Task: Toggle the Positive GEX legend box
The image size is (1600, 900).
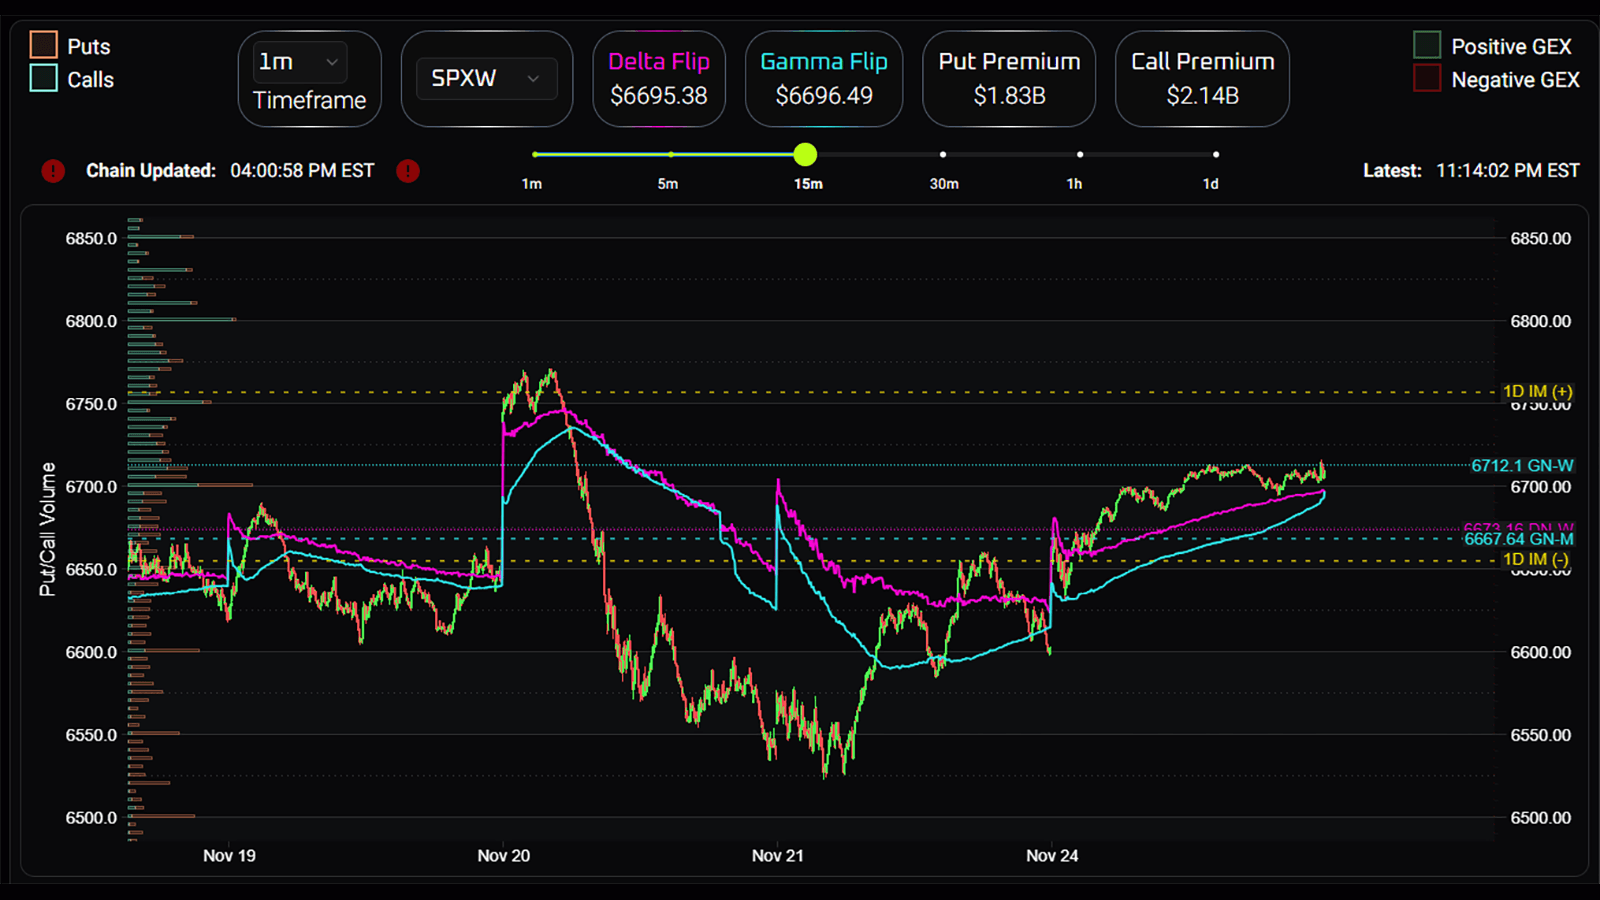Action: (1427, 45)
